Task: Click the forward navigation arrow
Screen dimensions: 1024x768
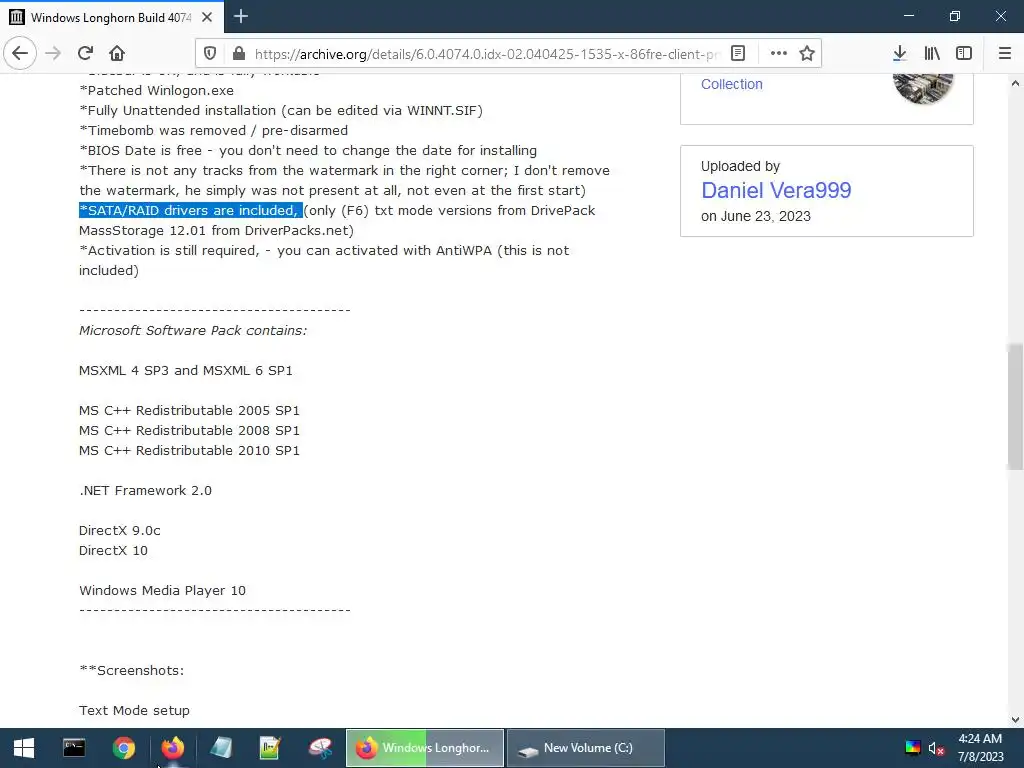Action: point(53,53)
